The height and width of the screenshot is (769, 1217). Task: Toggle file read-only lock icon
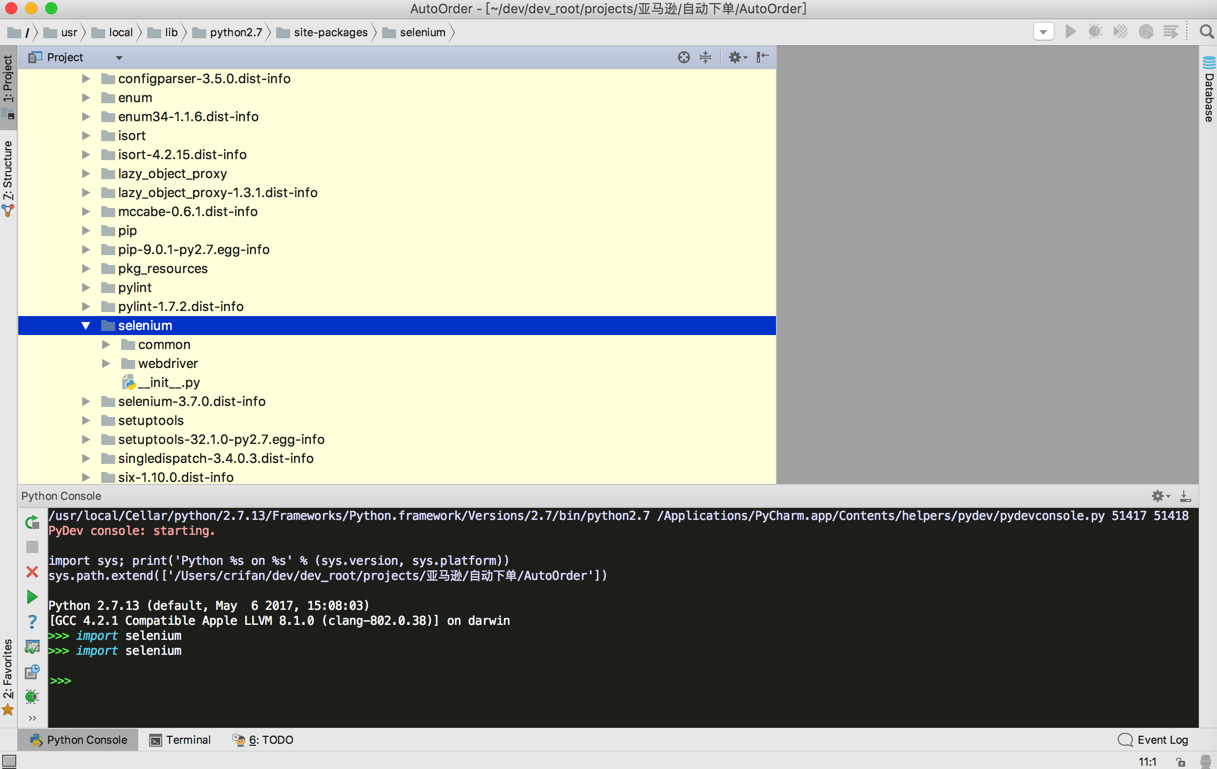click(1181, 762)
